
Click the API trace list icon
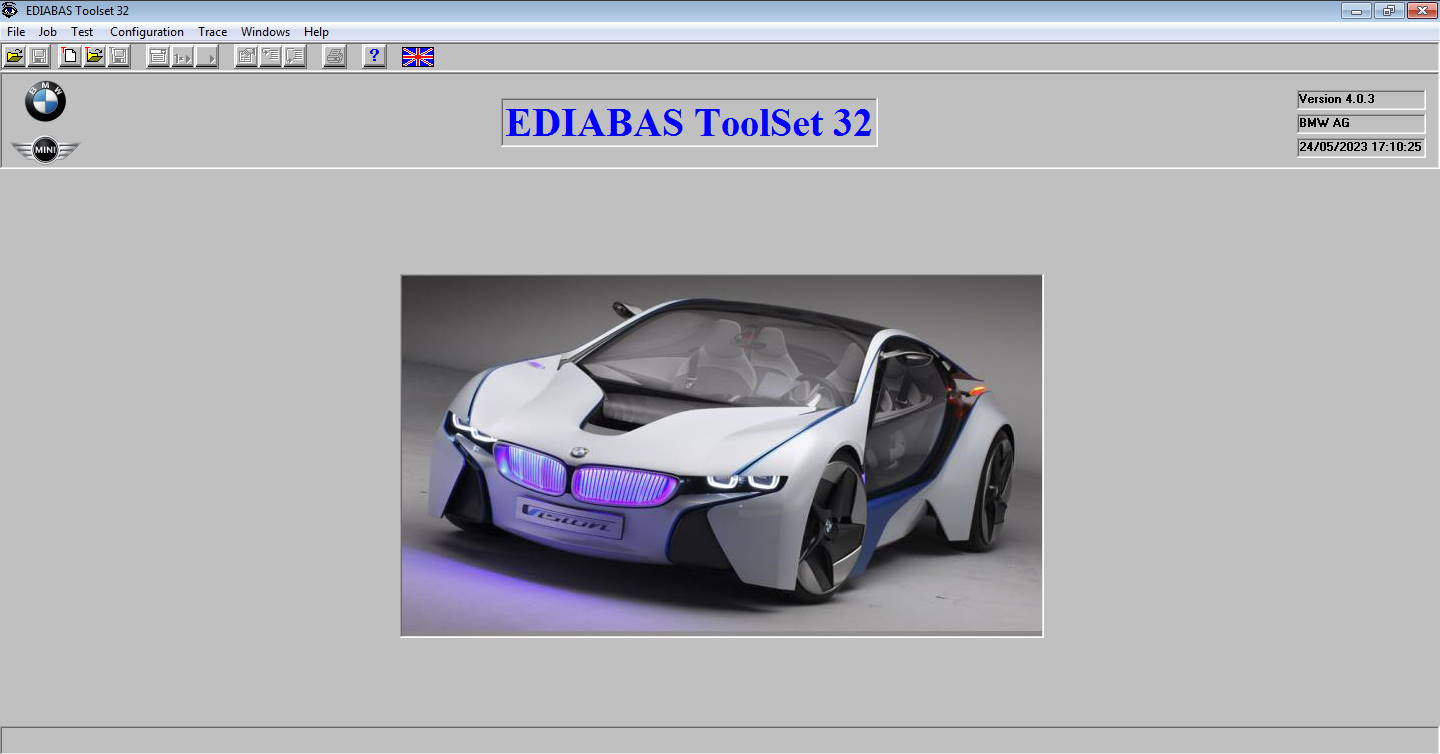(270, 56)
